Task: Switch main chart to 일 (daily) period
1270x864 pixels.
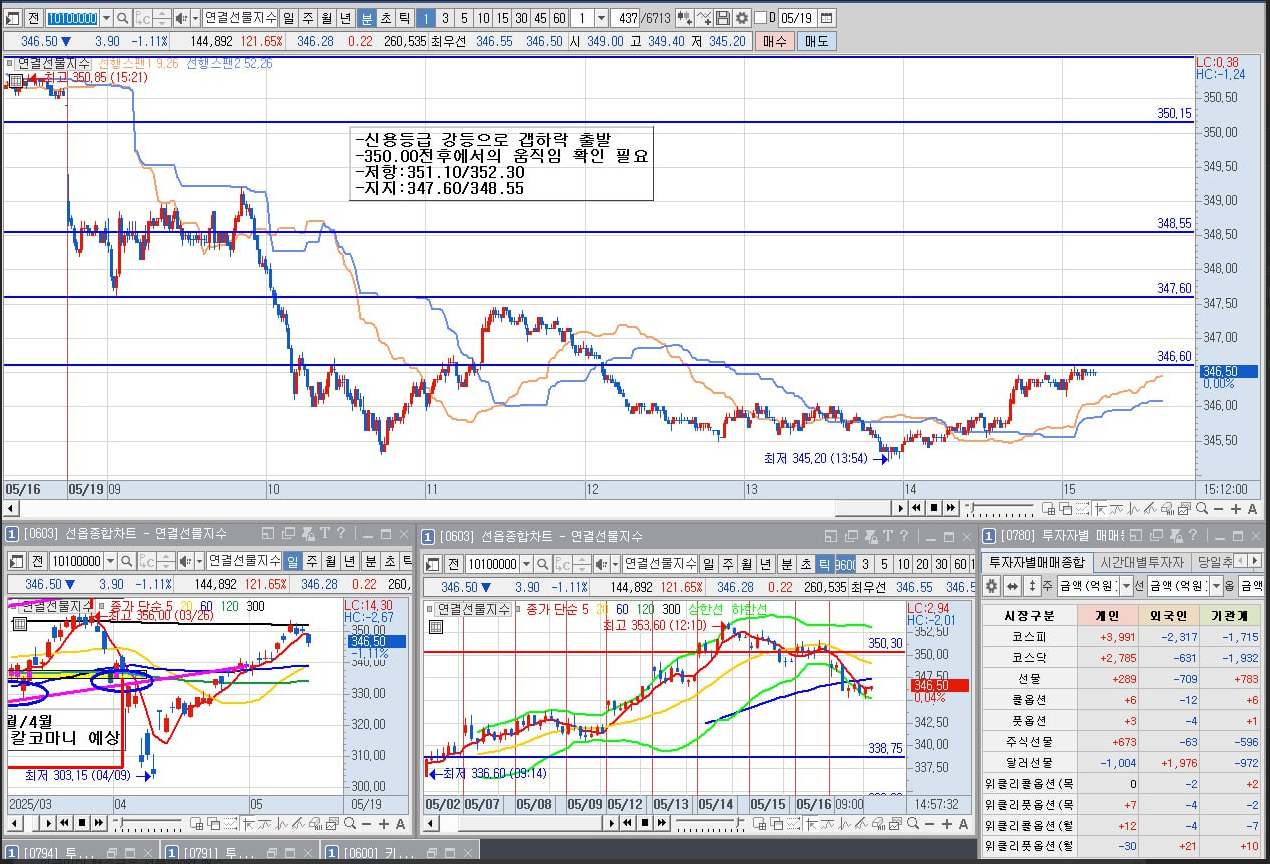Action: pos(288,18)
